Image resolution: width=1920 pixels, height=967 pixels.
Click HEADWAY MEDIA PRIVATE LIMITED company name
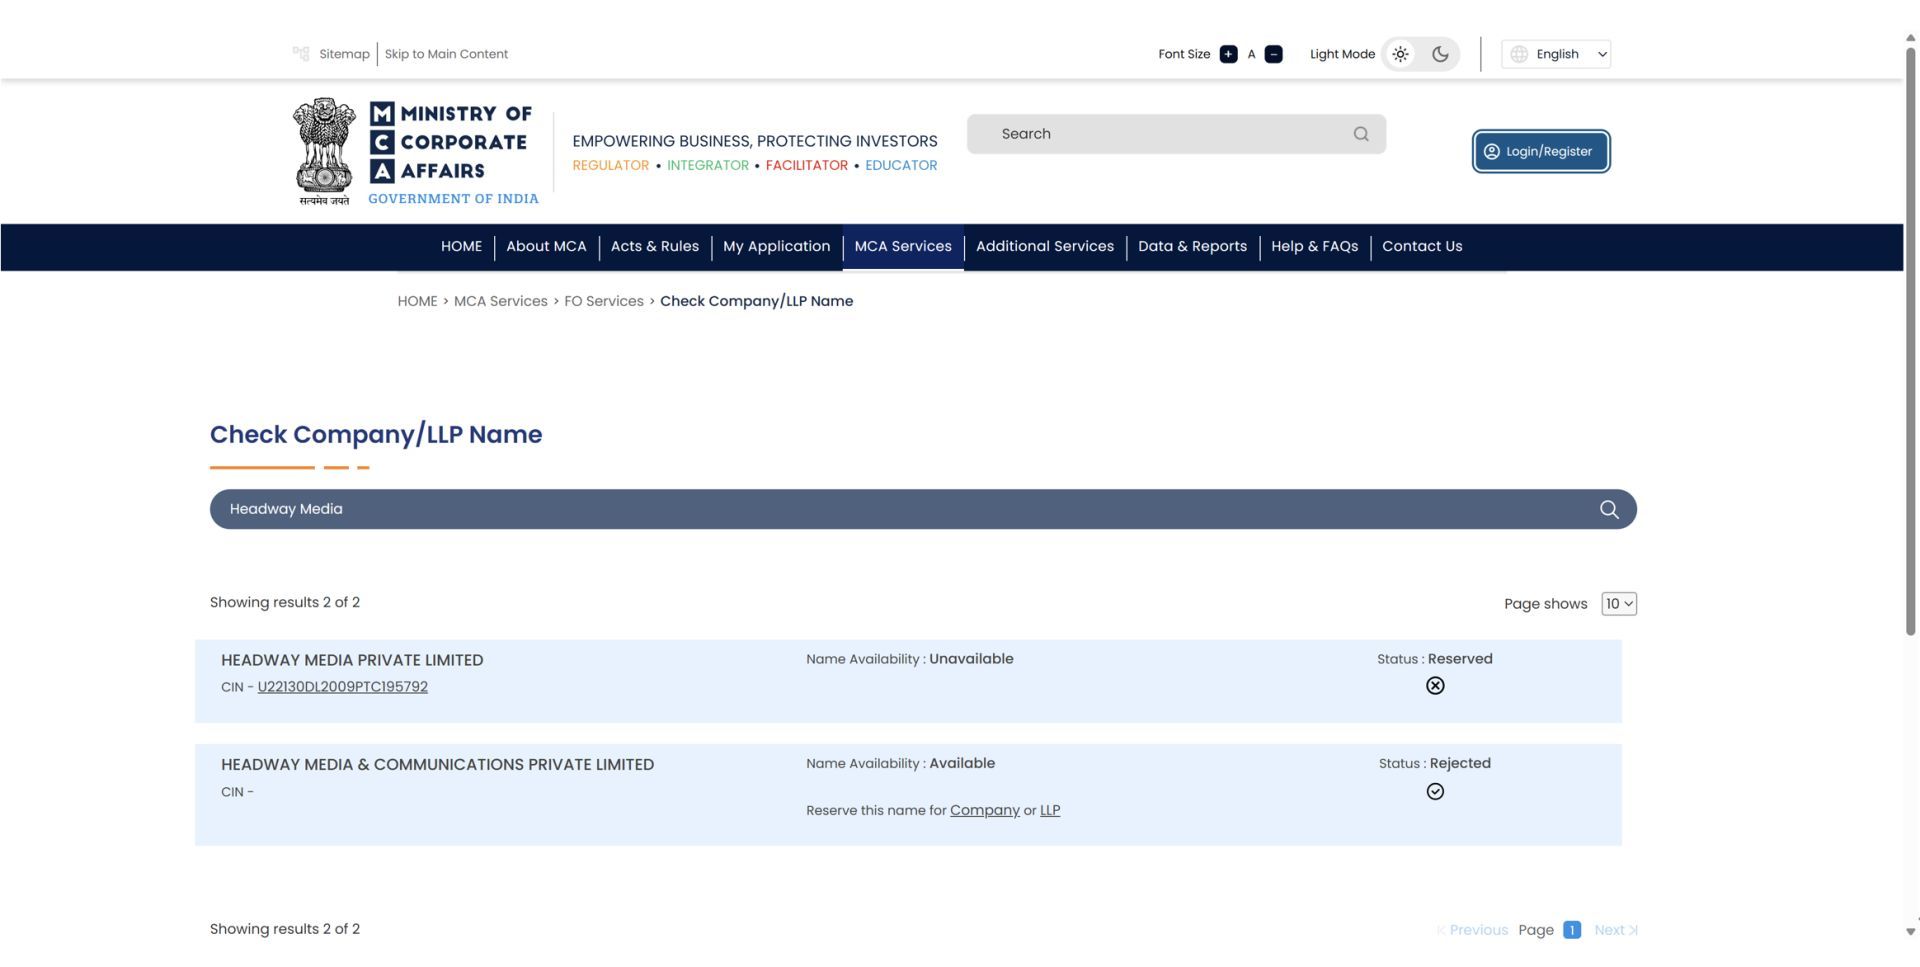tap(352, 660)
